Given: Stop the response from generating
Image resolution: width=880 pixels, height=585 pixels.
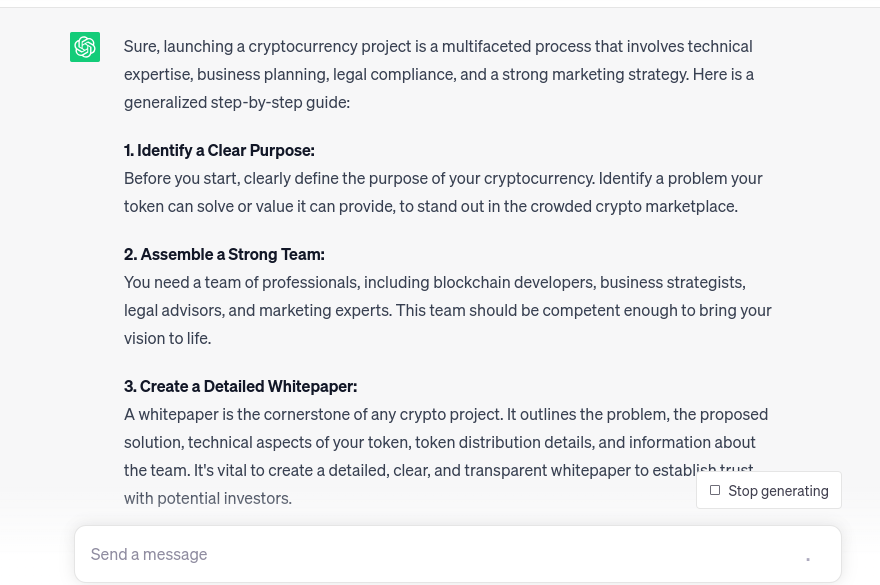Looking at the screenshot, I should tap(769, 490).
